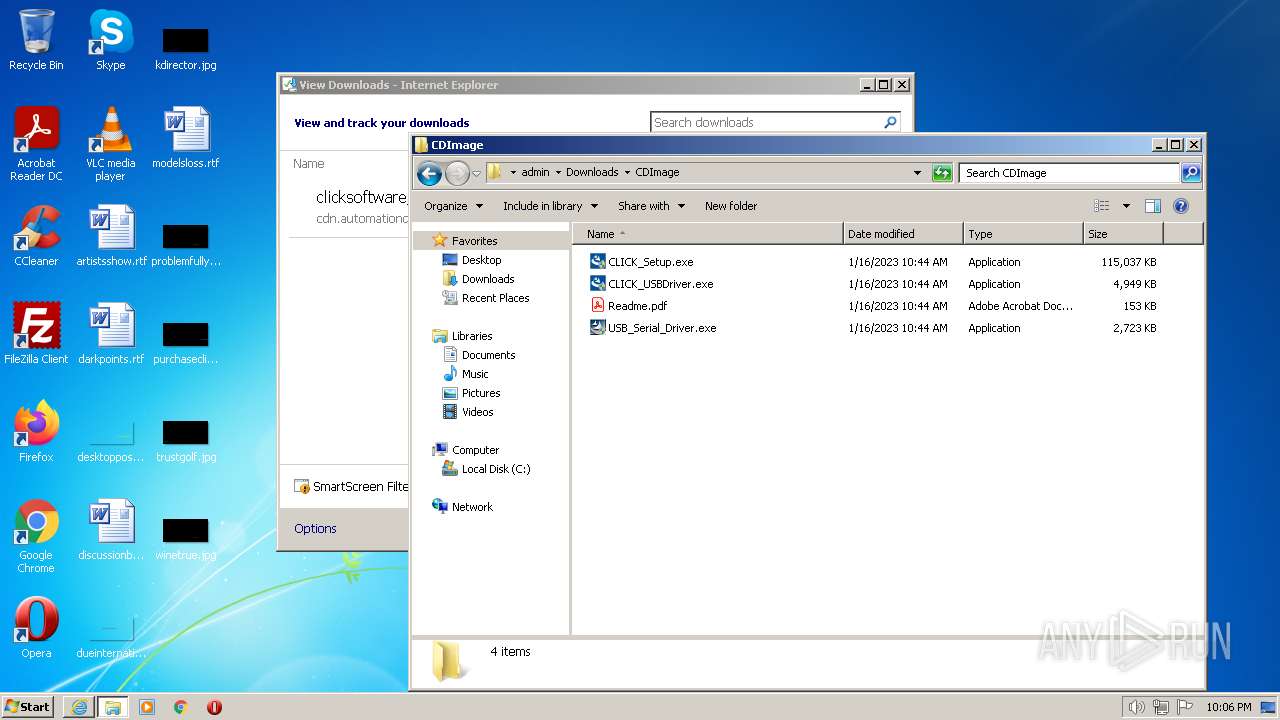Select Downloads in navigation pane
The height and width of the screenshot is (720, 1280).
coord(478,279)
